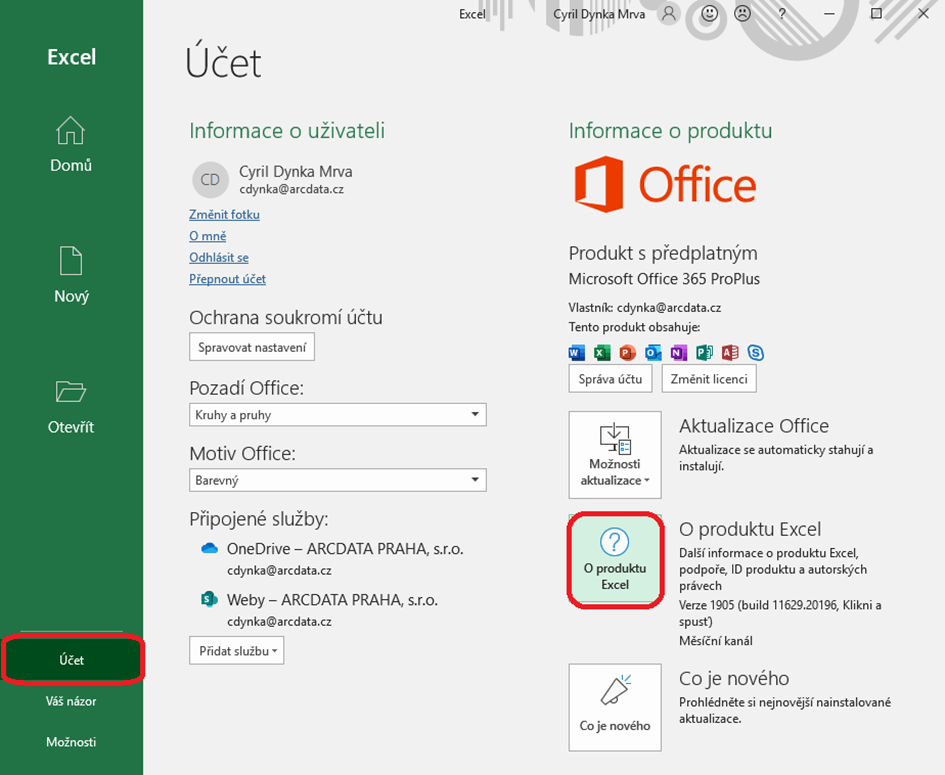The width and height of the screenshot is (945, 775).
Task: Close the Excel window
Action: click(x=923, y=13)
